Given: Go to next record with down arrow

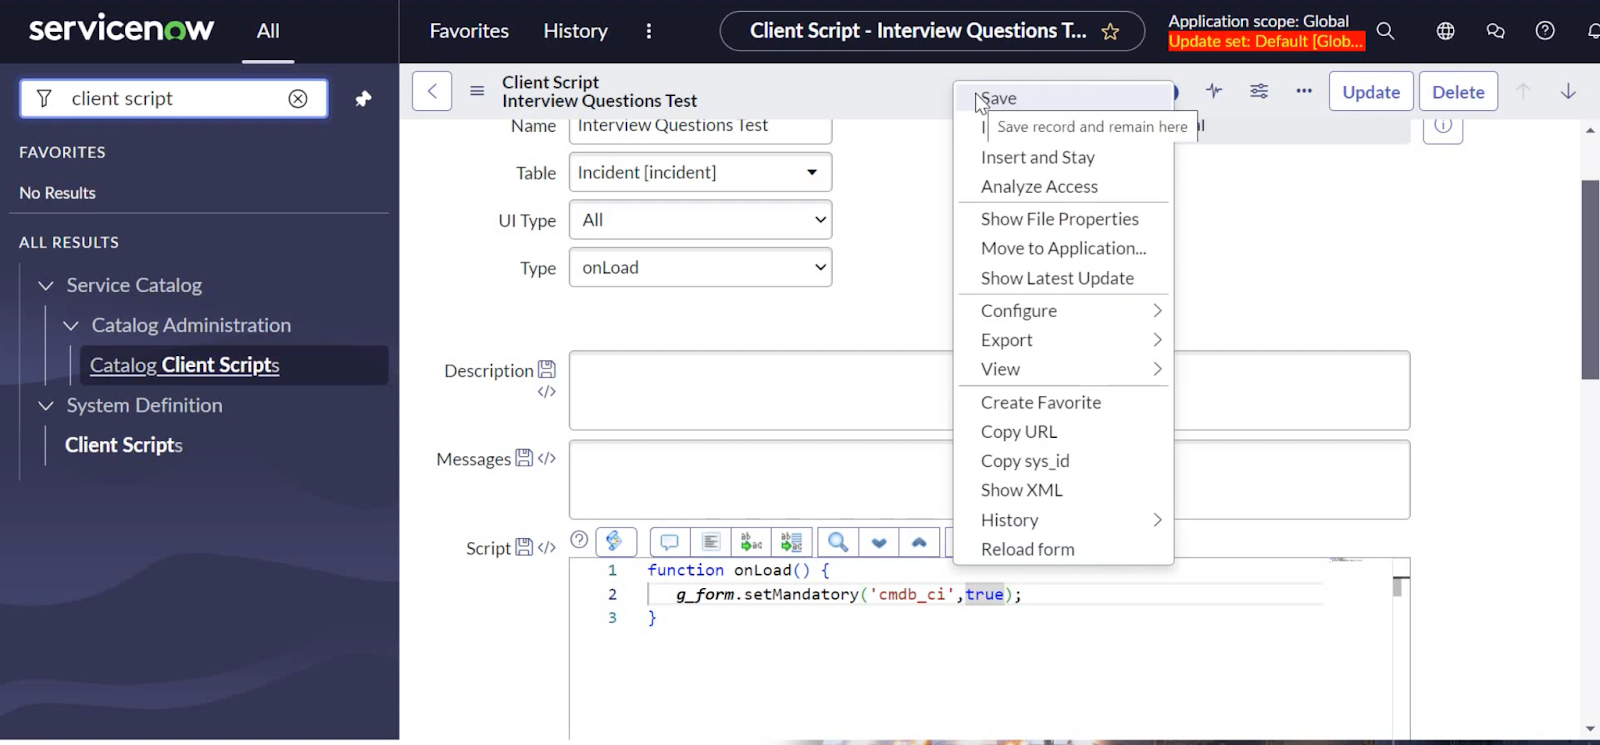Looking at the screenshot, I should (1568, 91).
